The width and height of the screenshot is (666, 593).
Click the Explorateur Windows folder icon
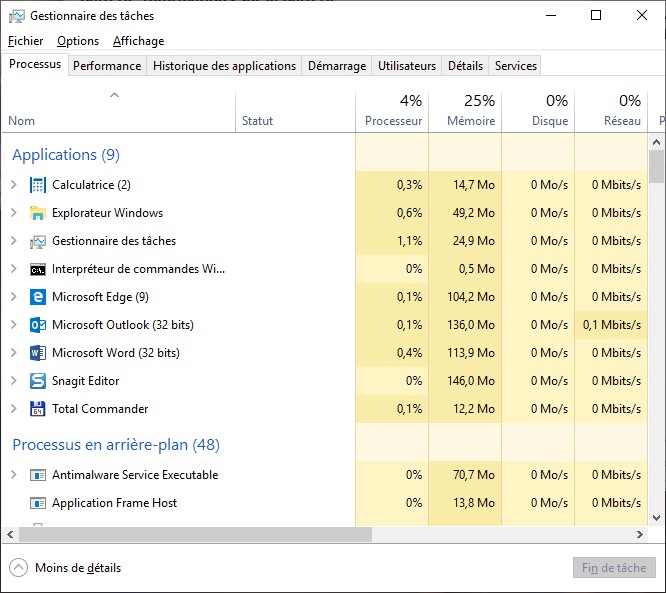tap(38, 213)
